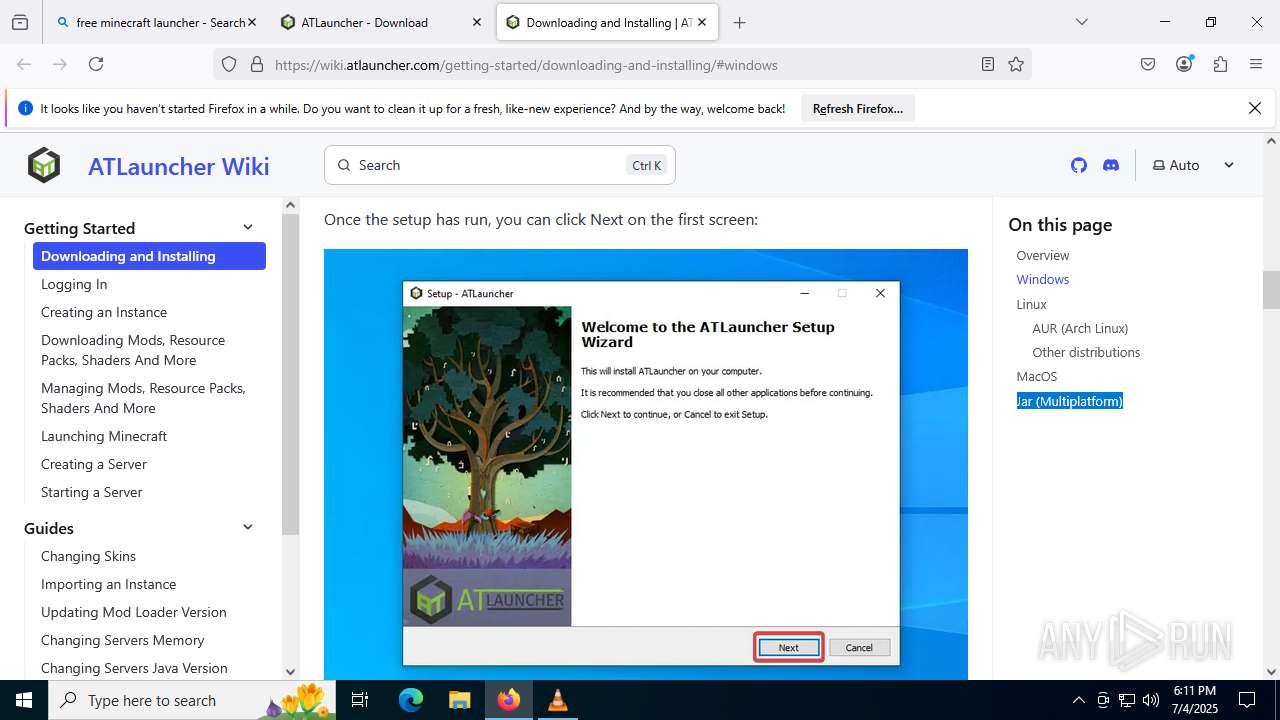Open the GitHub icon link
The image size is (1280, 720).
pos(1078,165)
